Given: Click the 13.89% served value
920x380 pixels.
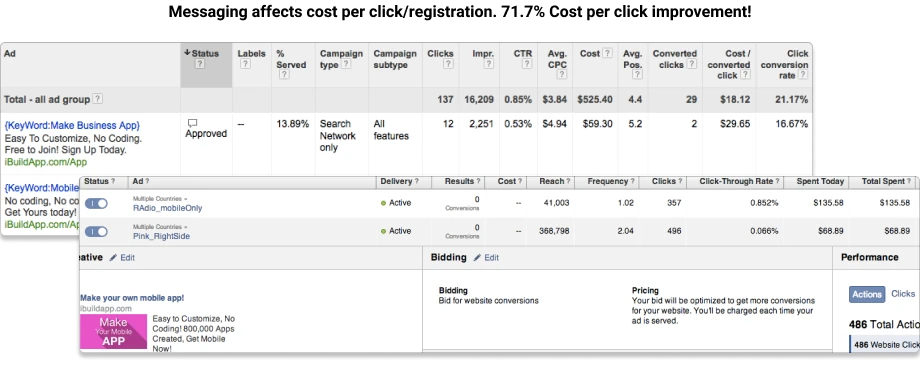Looking at the screenshot, I should click(293, 124).
